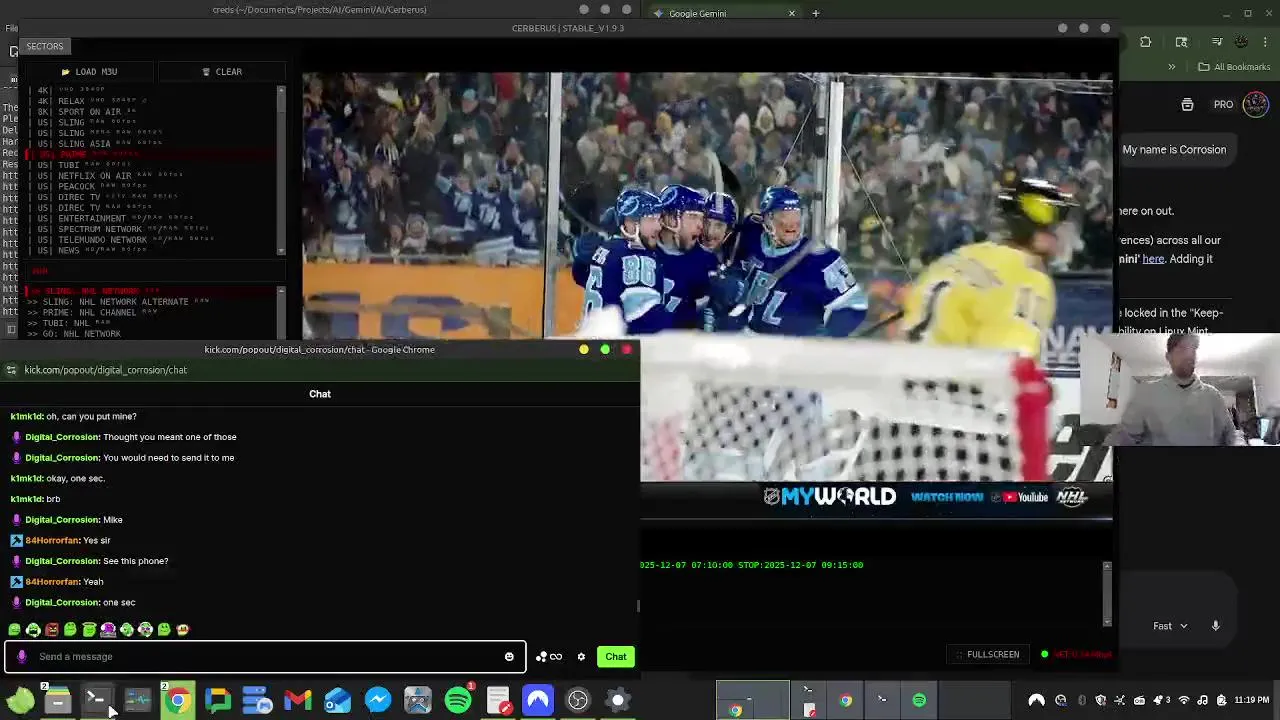
Task: Click the Gemini profile avatar
Action: [1256, 104]
